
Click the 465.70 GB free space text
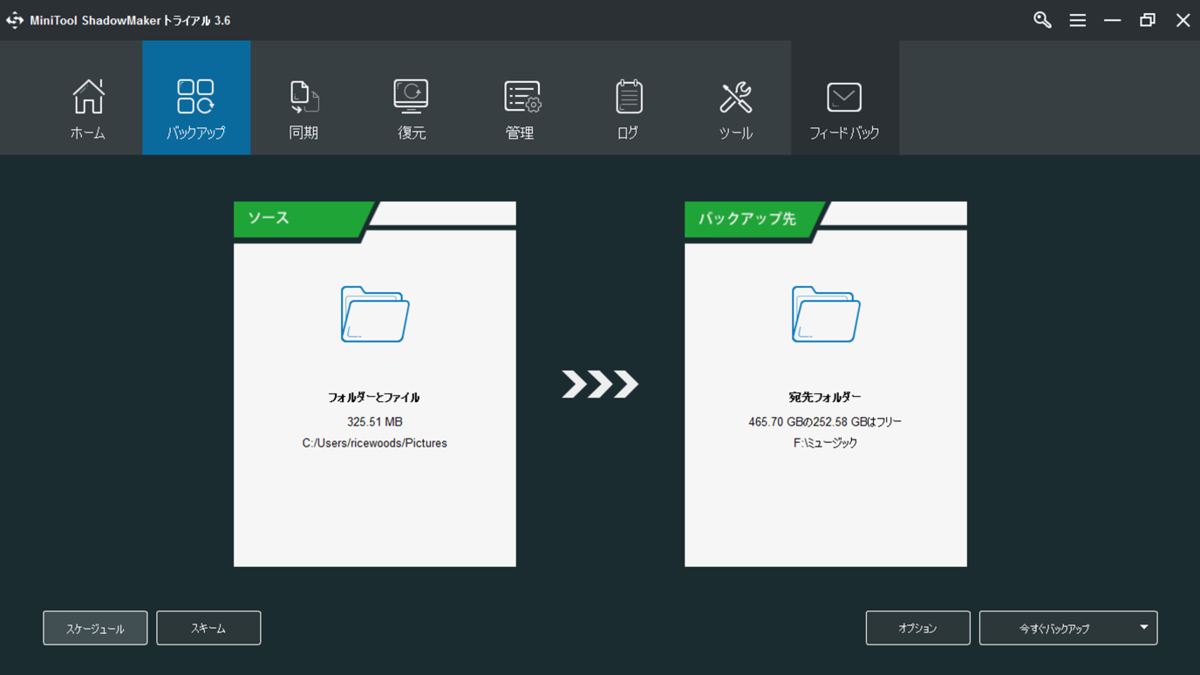[x=825, y=422]
